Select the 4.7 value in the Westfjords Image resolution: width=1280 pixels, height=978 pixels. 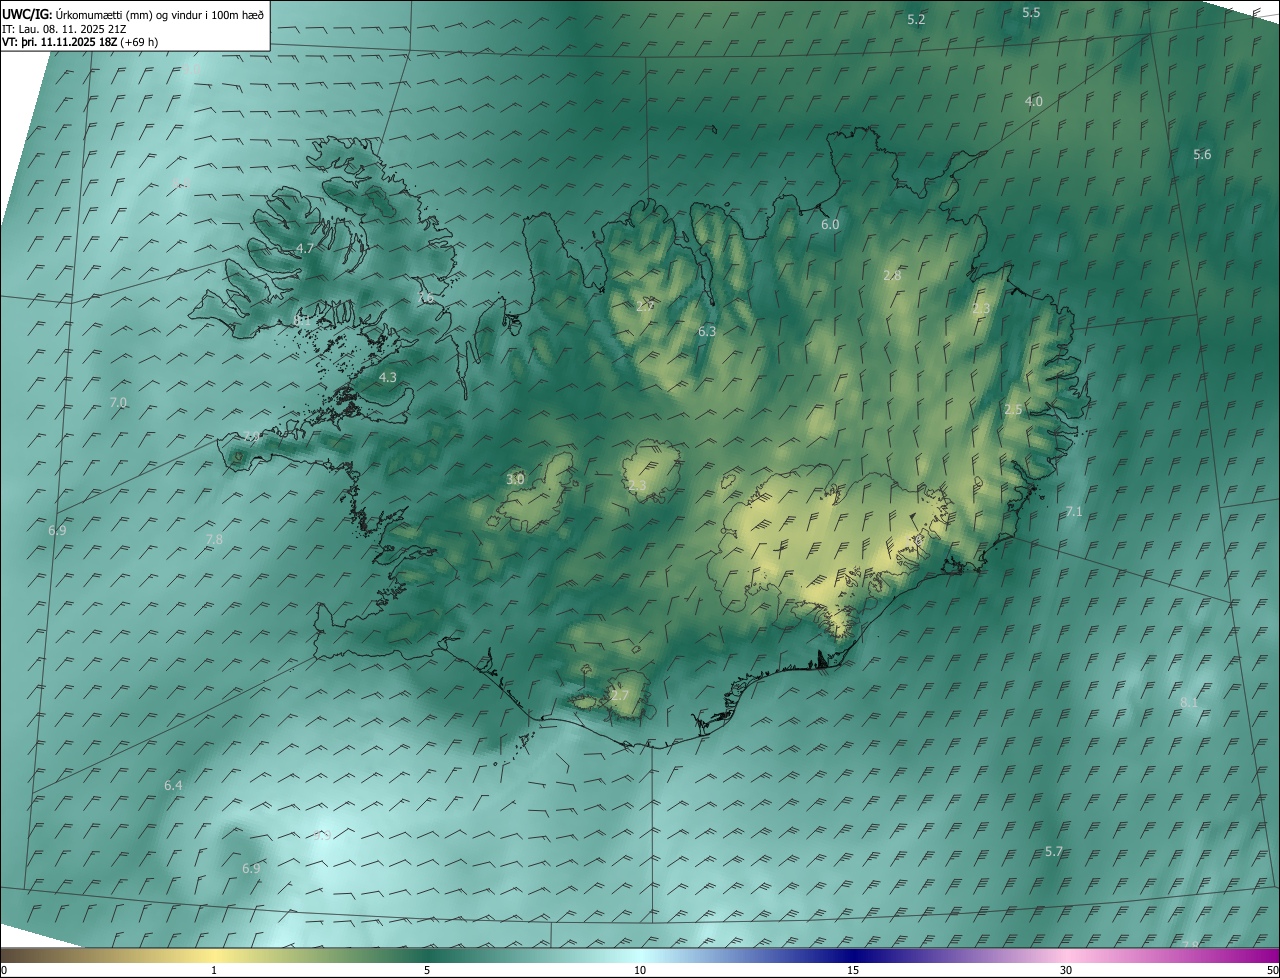point(305,248)
